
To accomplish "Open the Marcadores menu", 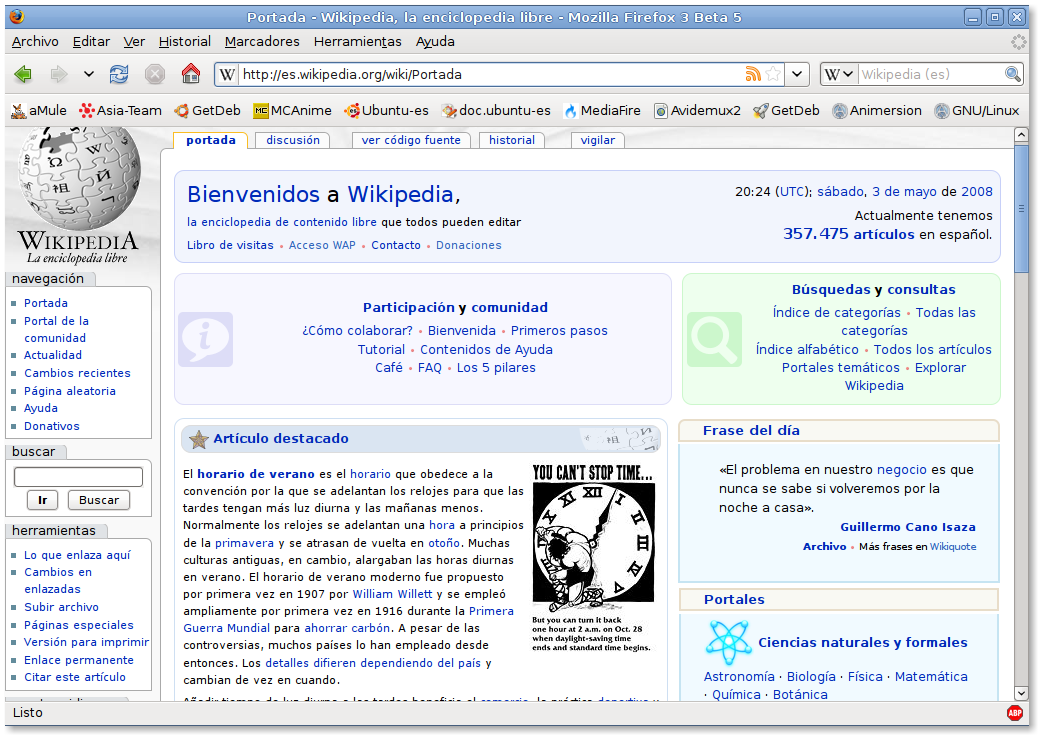I will [x=262, y=41].
